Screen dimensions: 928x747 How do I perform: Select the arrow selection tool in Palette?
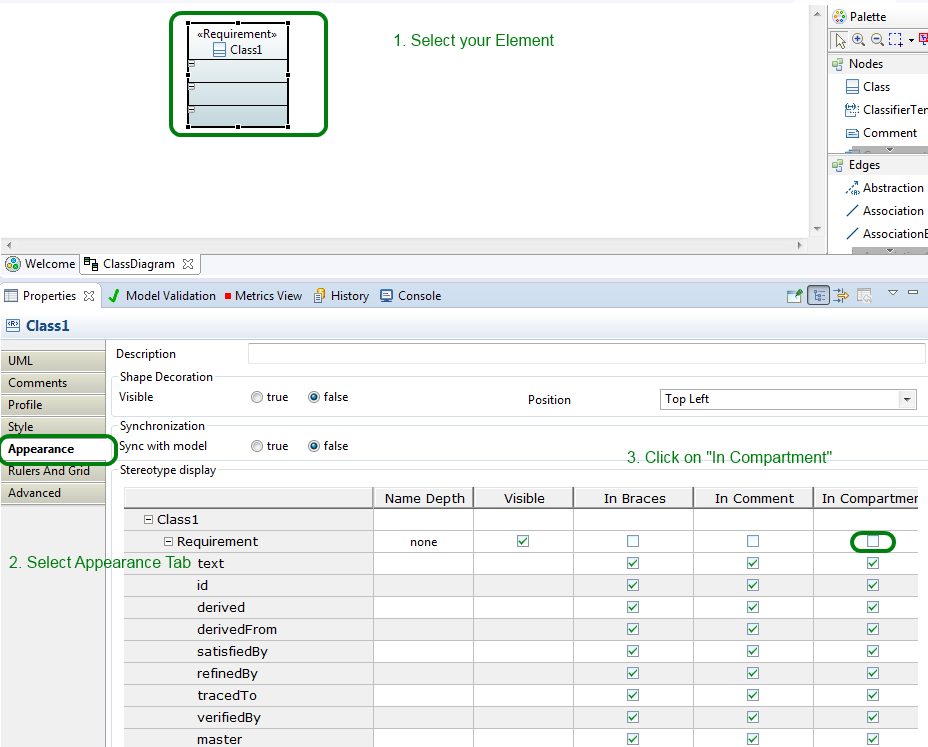coord(840,40)
